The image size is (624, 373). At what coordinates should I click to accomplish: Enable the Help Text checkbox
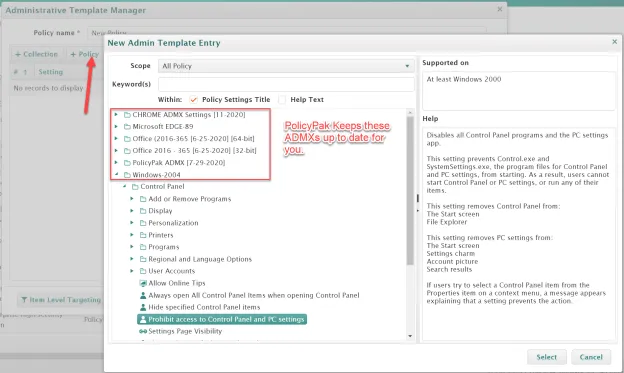(x=282, y=100)
